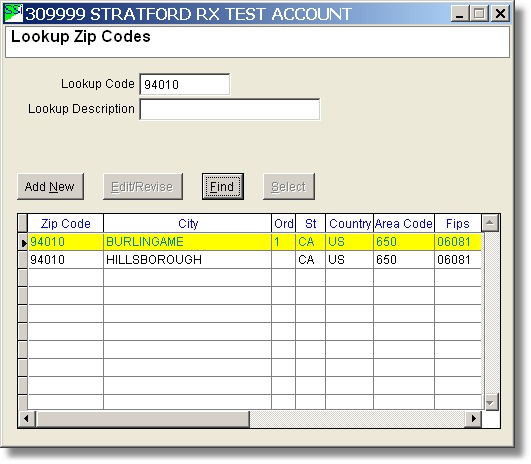Click the City column header
The width and height of the screenshot is (531, 464).
pos(188,224)
